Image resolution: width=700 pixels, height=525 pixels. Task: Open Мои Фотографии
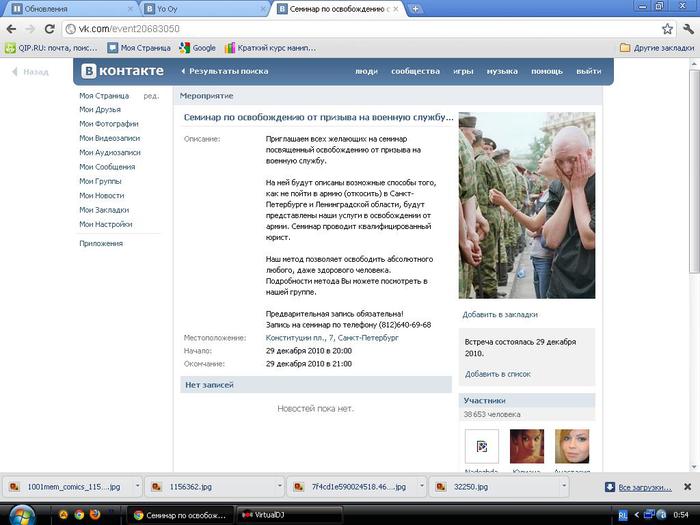[109, 124]
